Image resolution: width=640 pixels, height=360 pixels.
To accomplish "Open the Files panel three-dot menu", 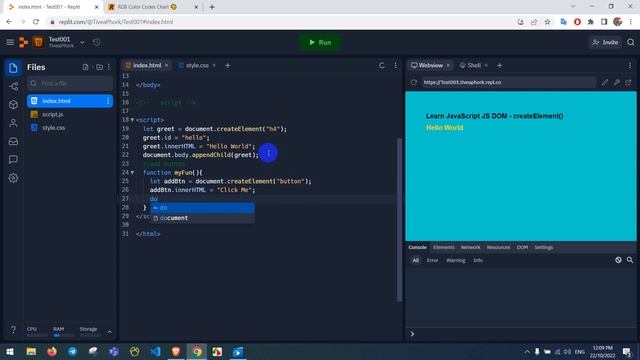I will tap(109, 67).
